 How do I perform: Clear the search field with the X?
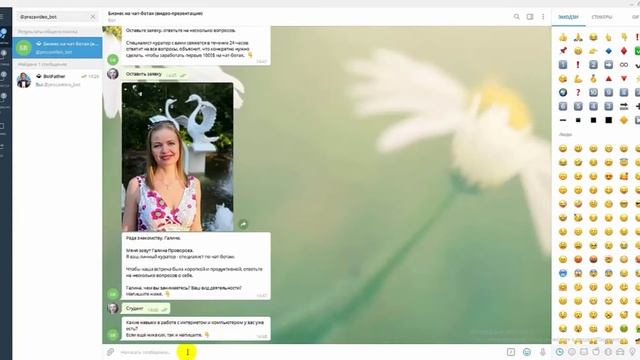click(93, 17)
